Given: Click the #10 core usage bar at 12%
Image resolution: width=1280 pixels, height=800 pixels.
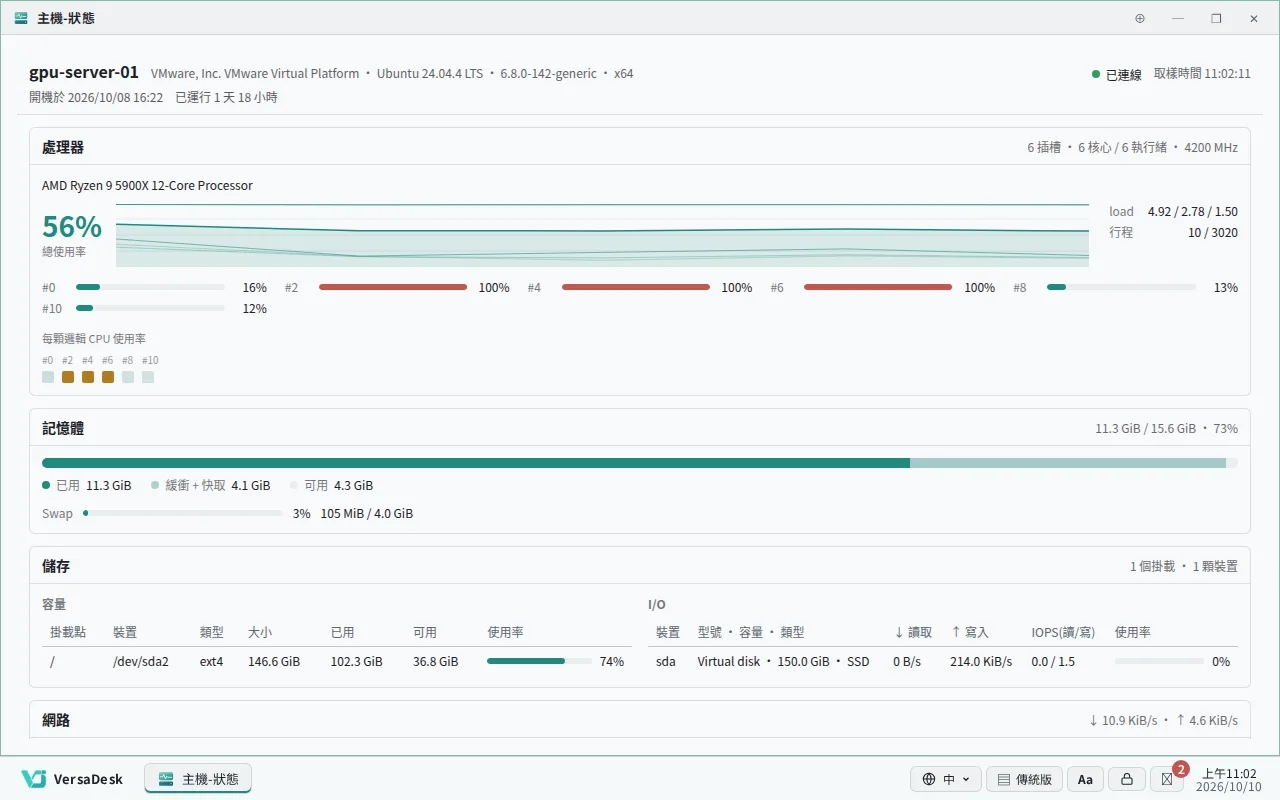Looking at the screenshot, I should (150, 308).
